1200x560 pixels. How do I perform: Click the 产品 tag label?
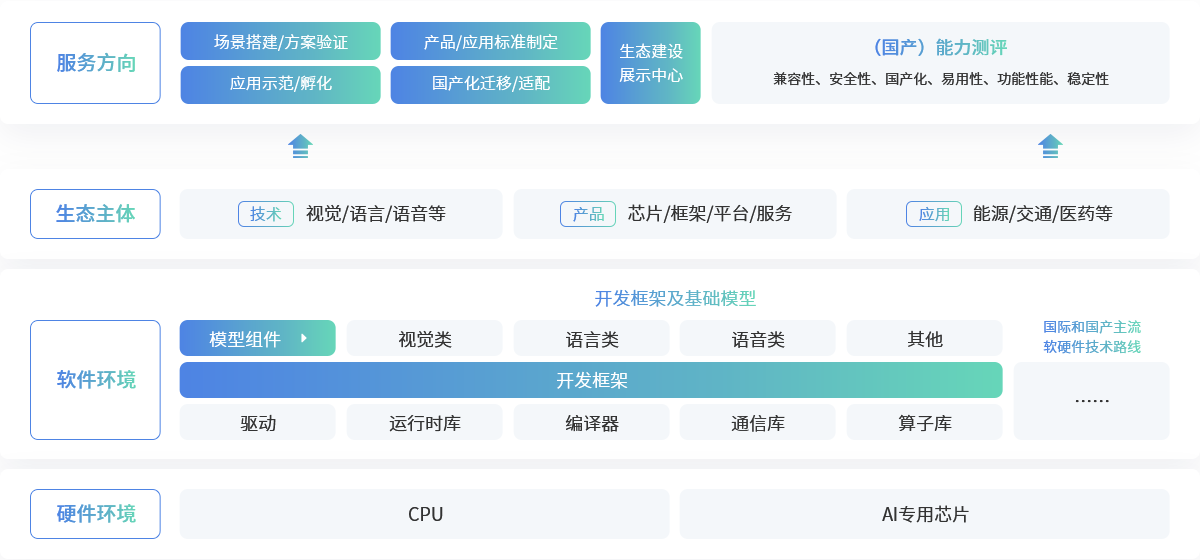[588, 214]
